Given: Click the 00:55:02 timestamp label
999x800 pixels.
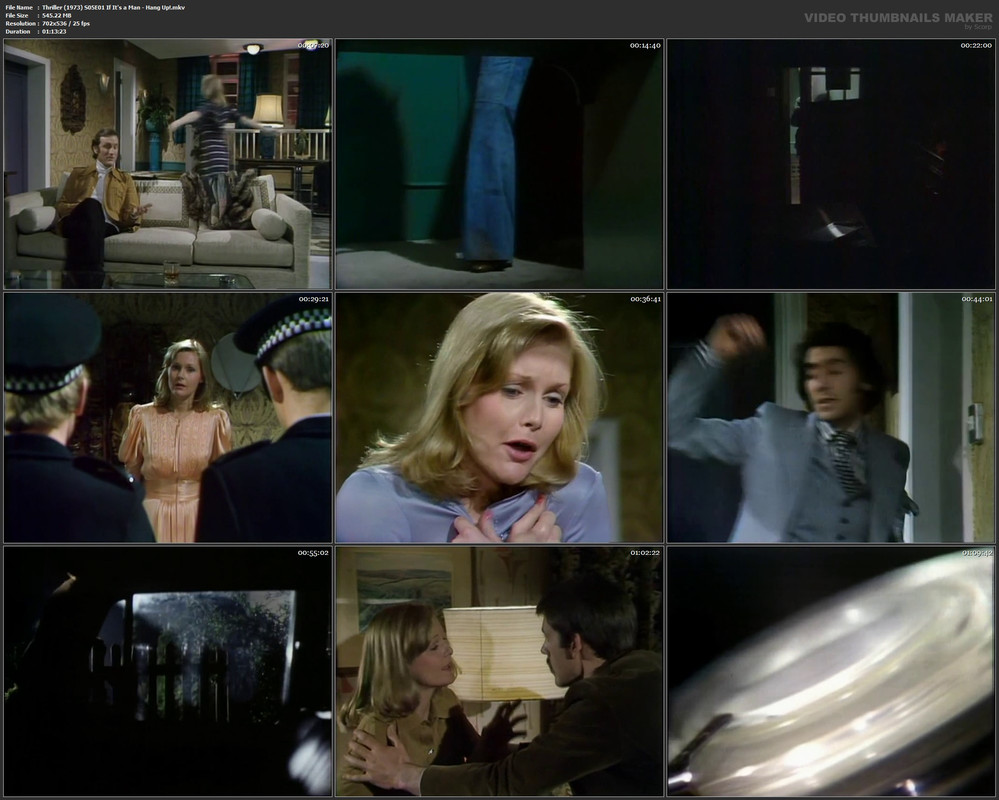Looking at the screenshot, I should point(313,552).
